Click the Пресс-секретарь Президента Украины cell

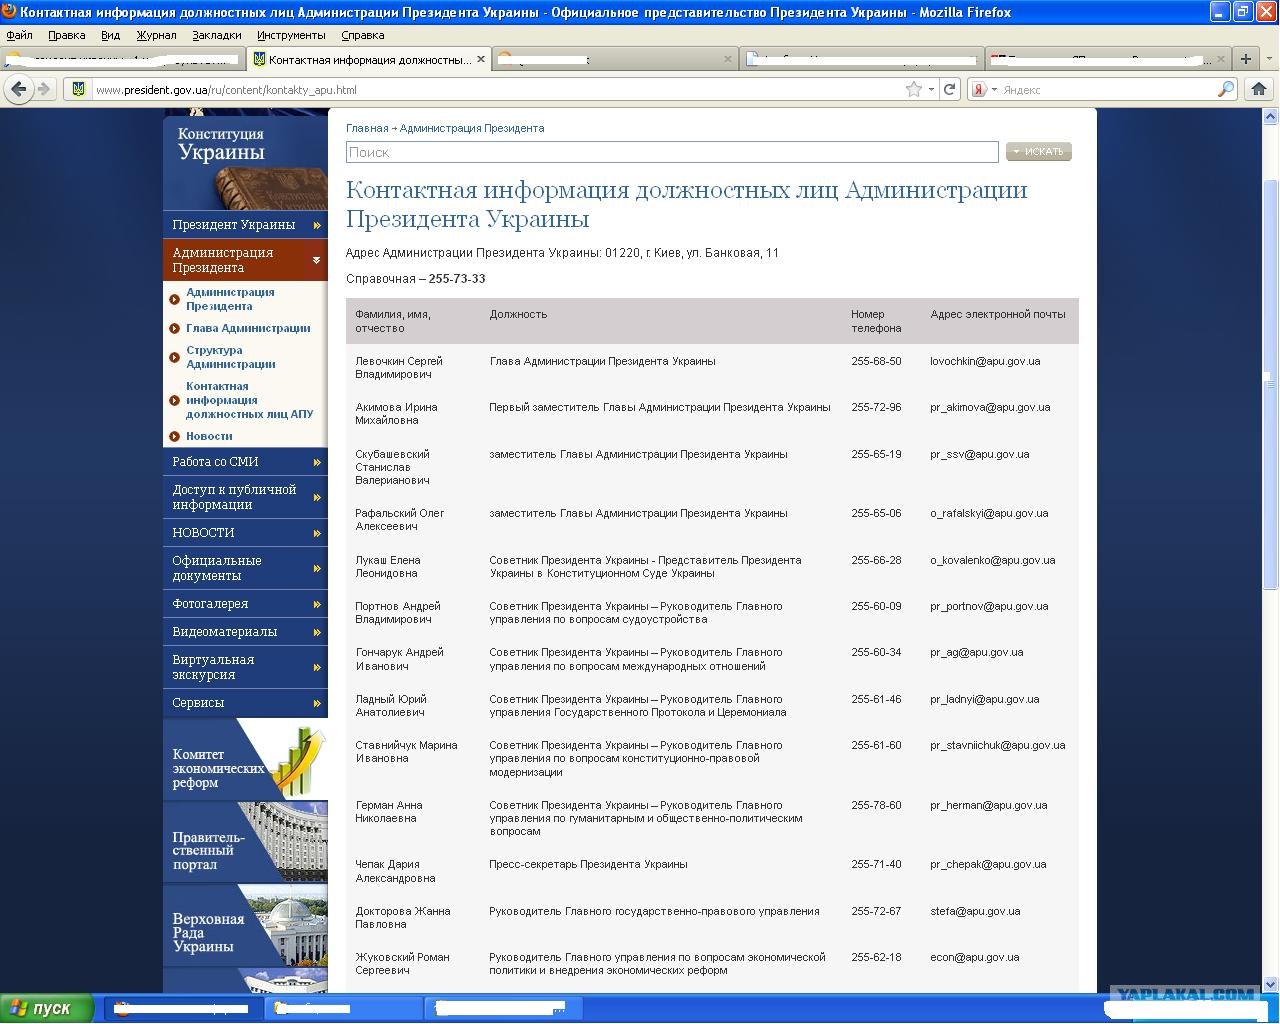(x=588, y=864)
